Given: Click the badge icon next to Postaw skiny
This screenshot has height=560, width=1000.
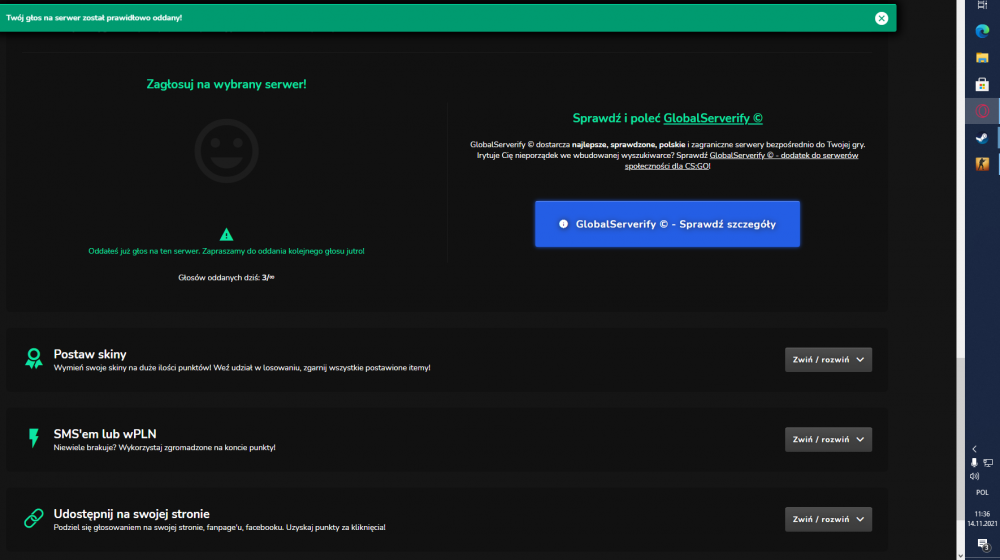Looking at the screenshot, I should pos(34,358).
